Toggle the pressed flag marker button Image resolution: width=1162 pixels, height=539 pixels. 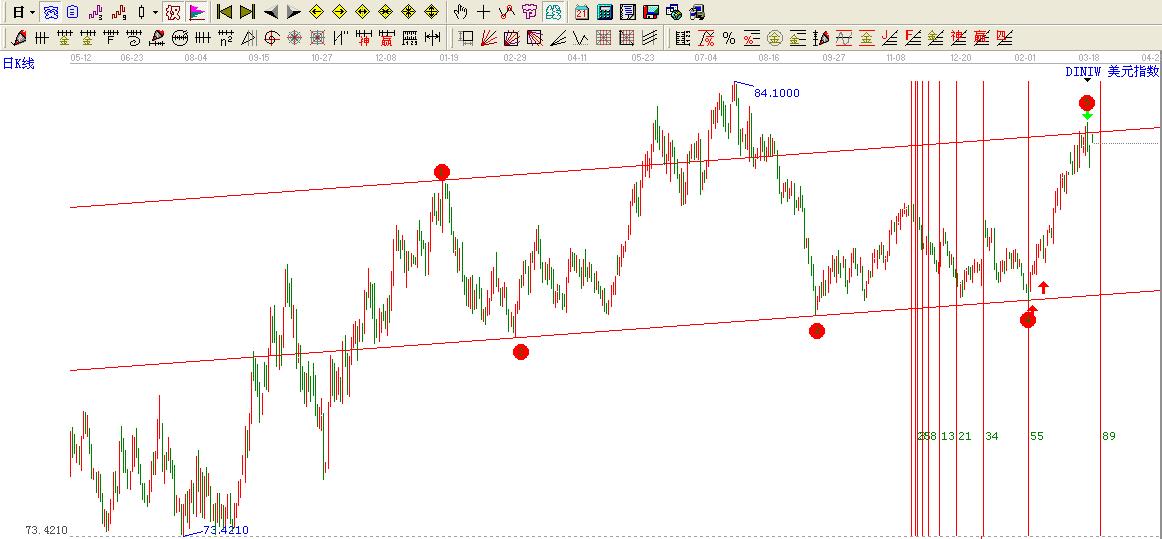[196, 12]
